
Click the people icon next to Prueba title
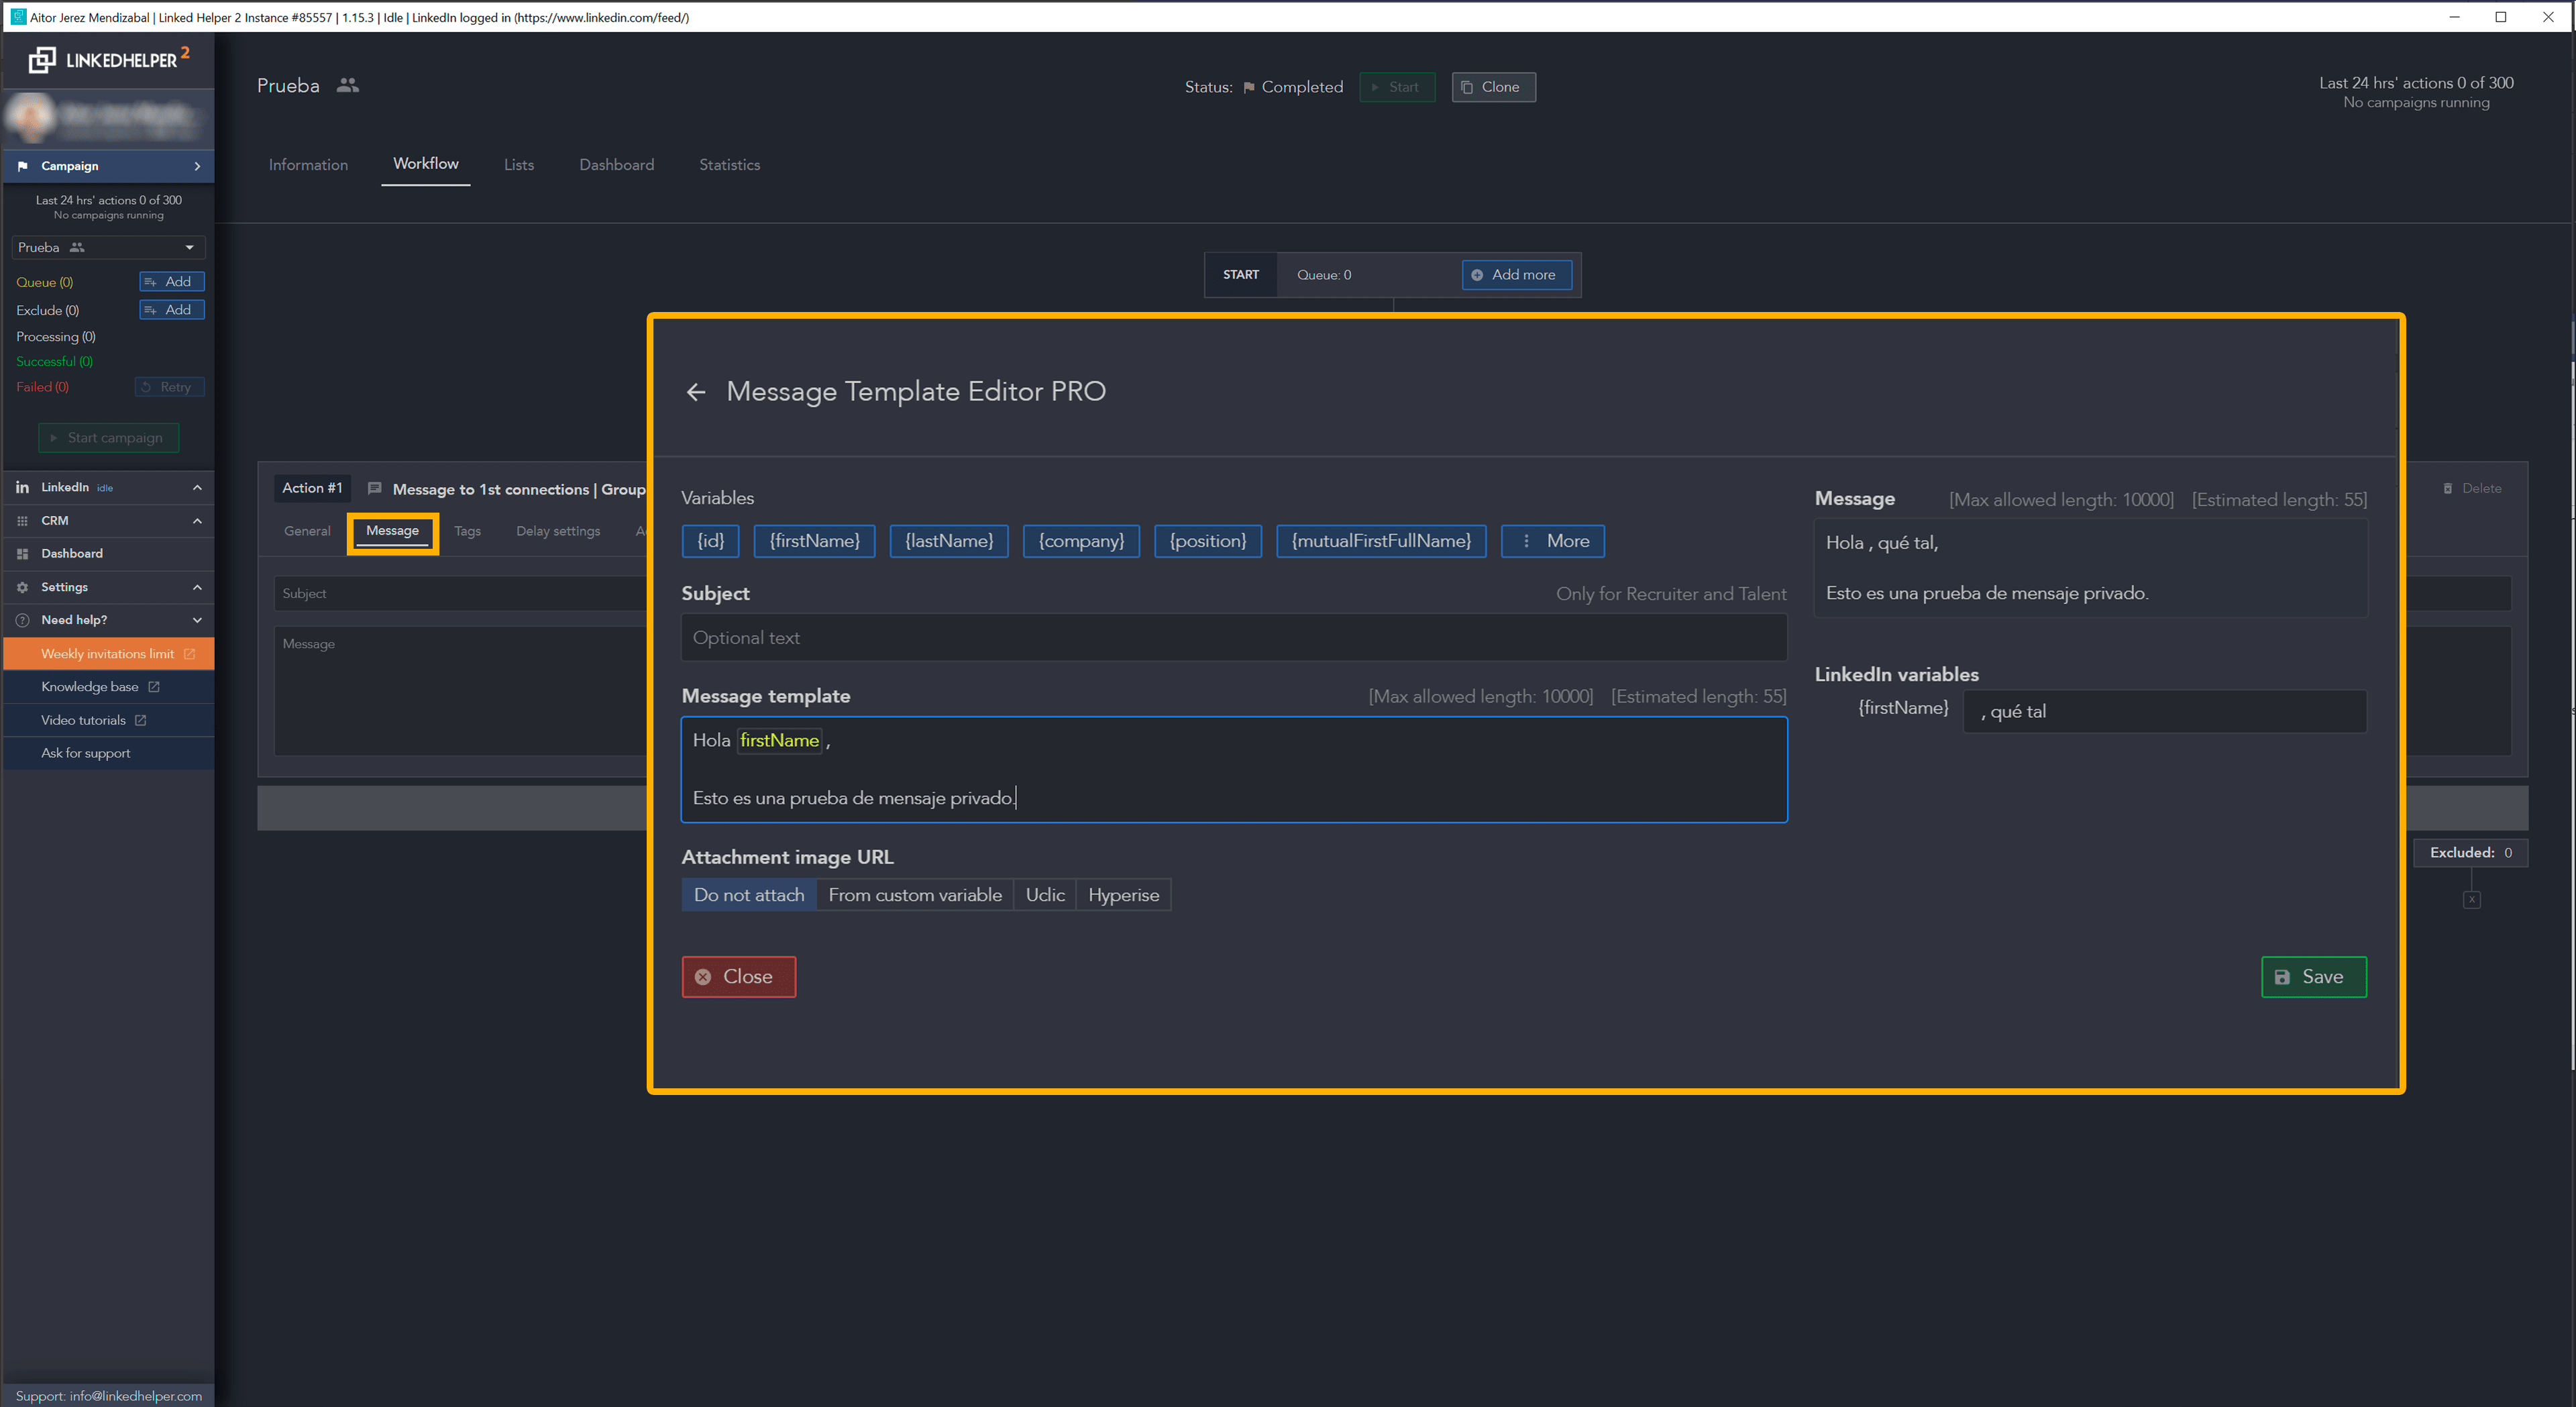click(x=347, y=86)
